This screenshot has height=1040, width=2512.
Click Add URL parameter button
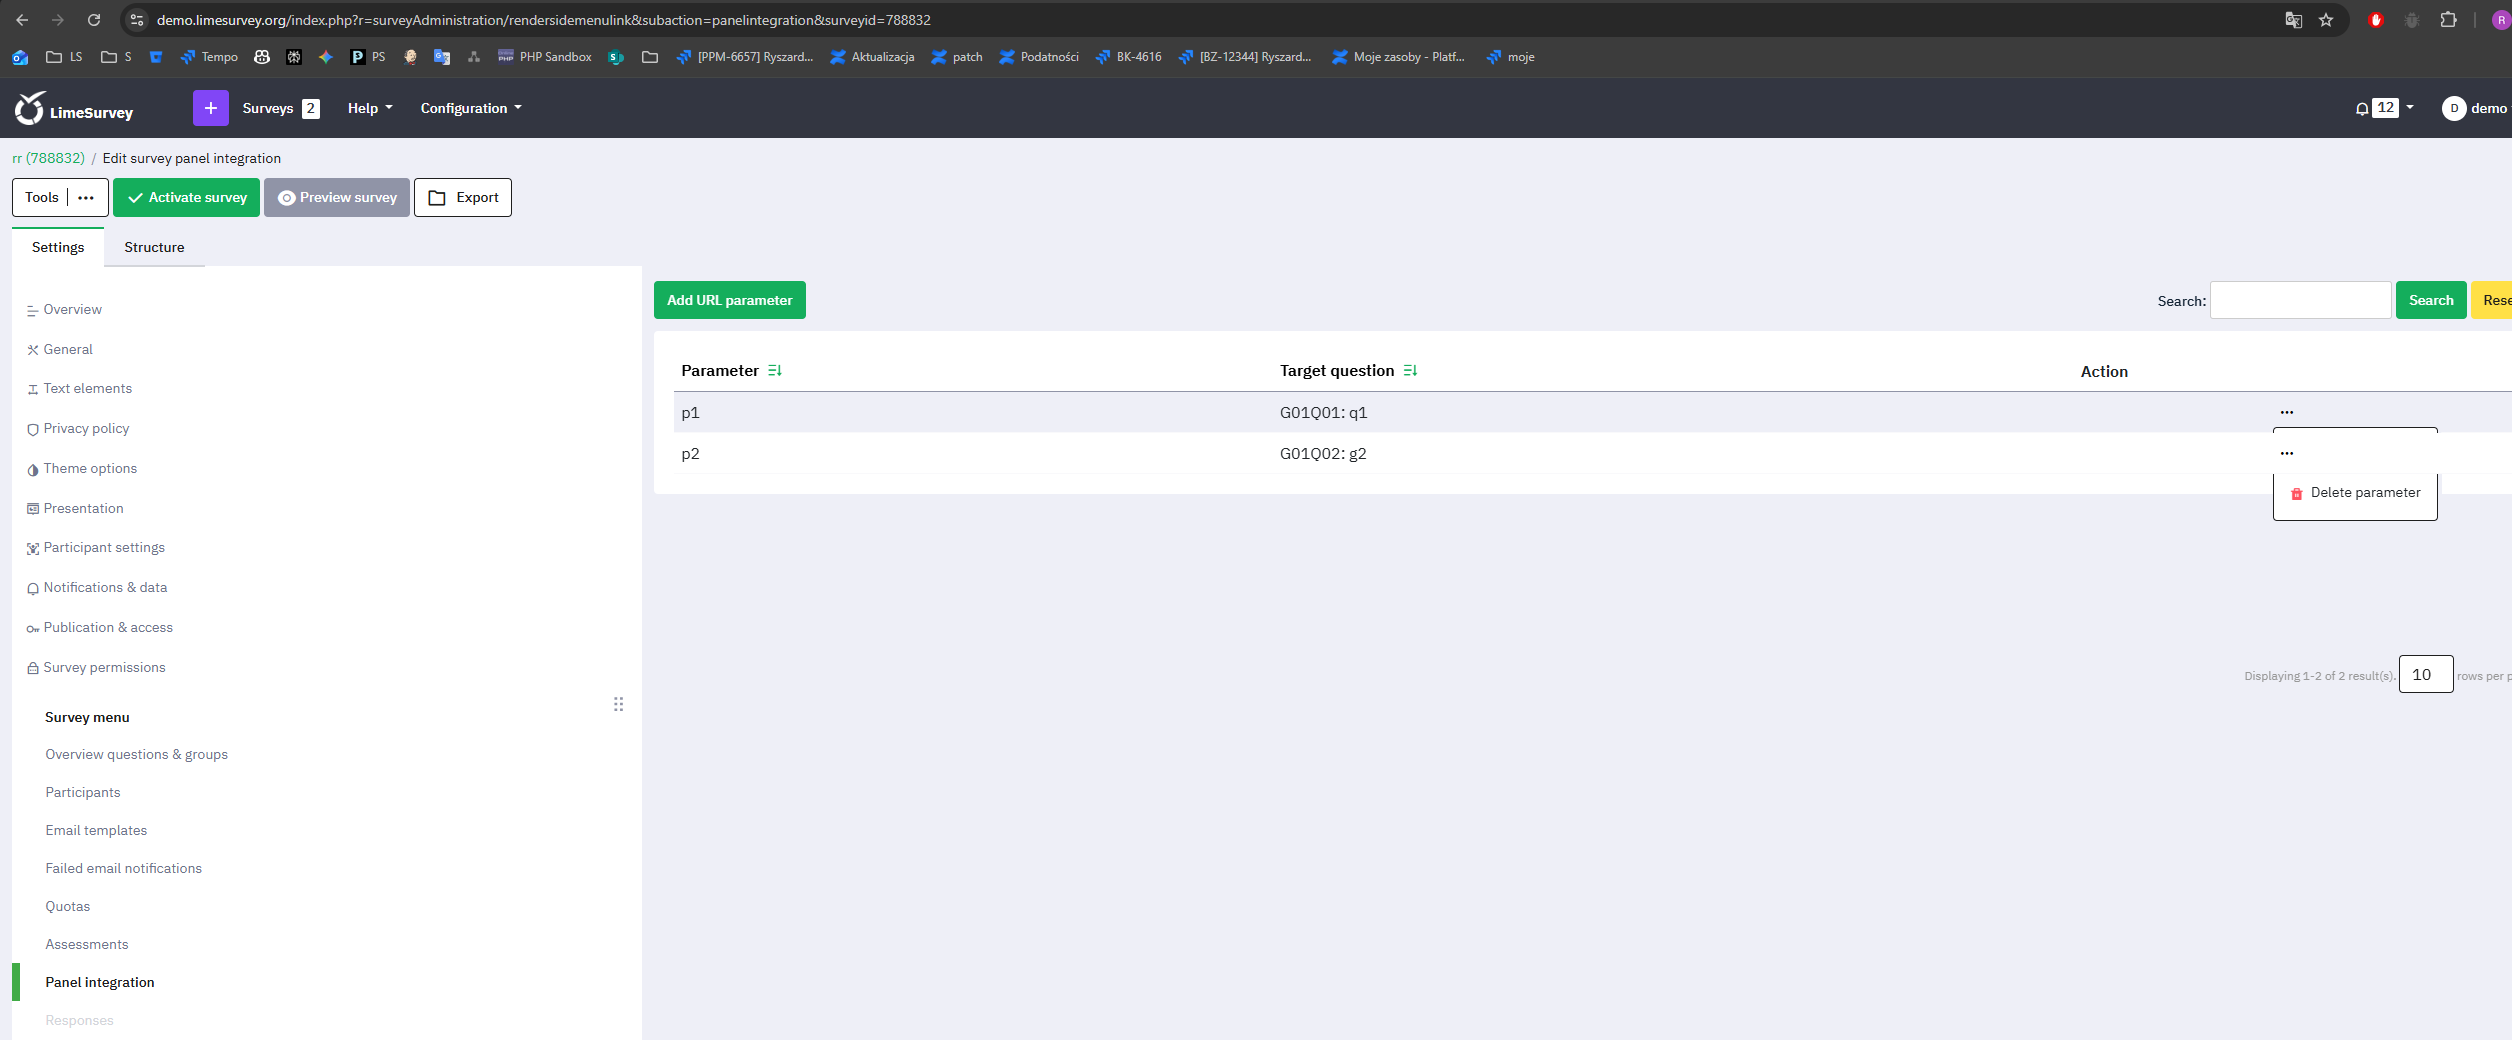coord(729,300)
